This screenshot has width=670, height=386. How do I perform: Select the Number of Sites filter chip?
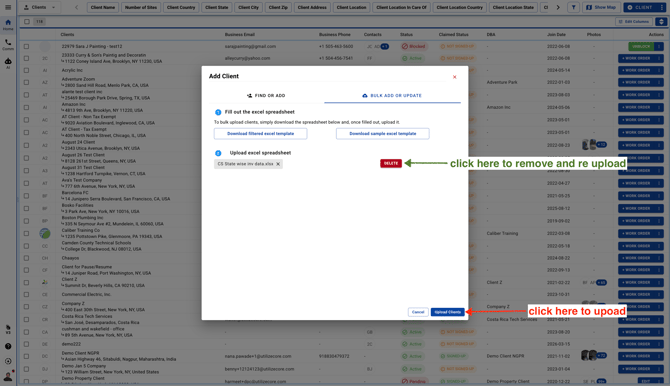click(x=141, y=7)
